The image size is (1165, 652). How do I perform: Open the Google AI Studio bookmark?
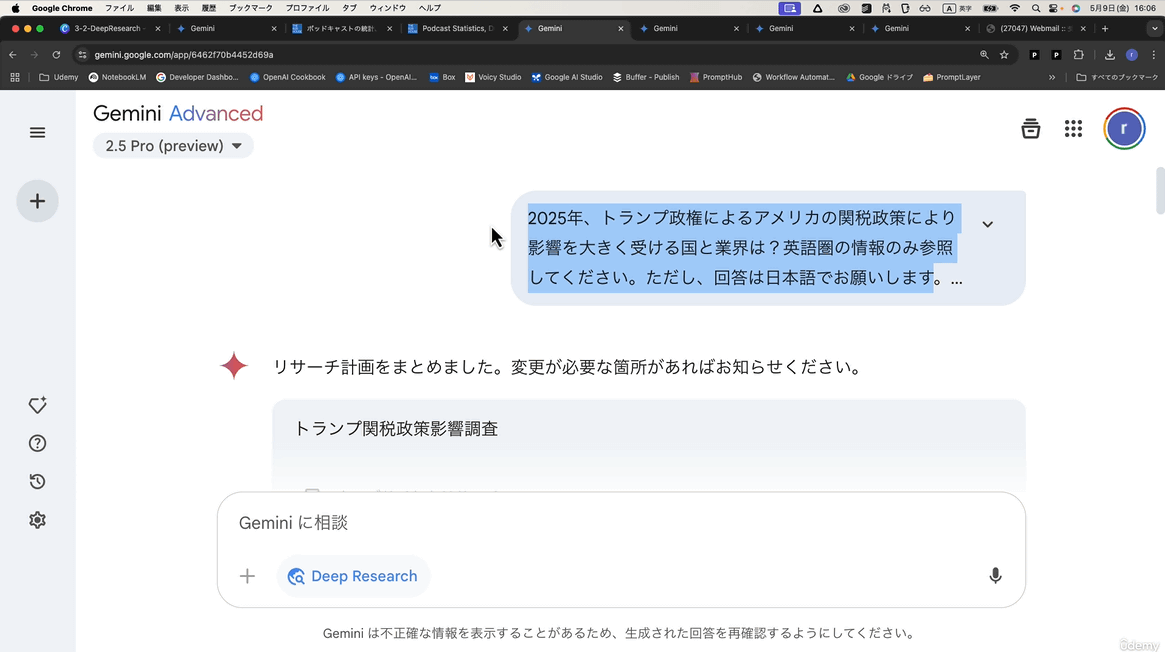[x=567, y=77]
